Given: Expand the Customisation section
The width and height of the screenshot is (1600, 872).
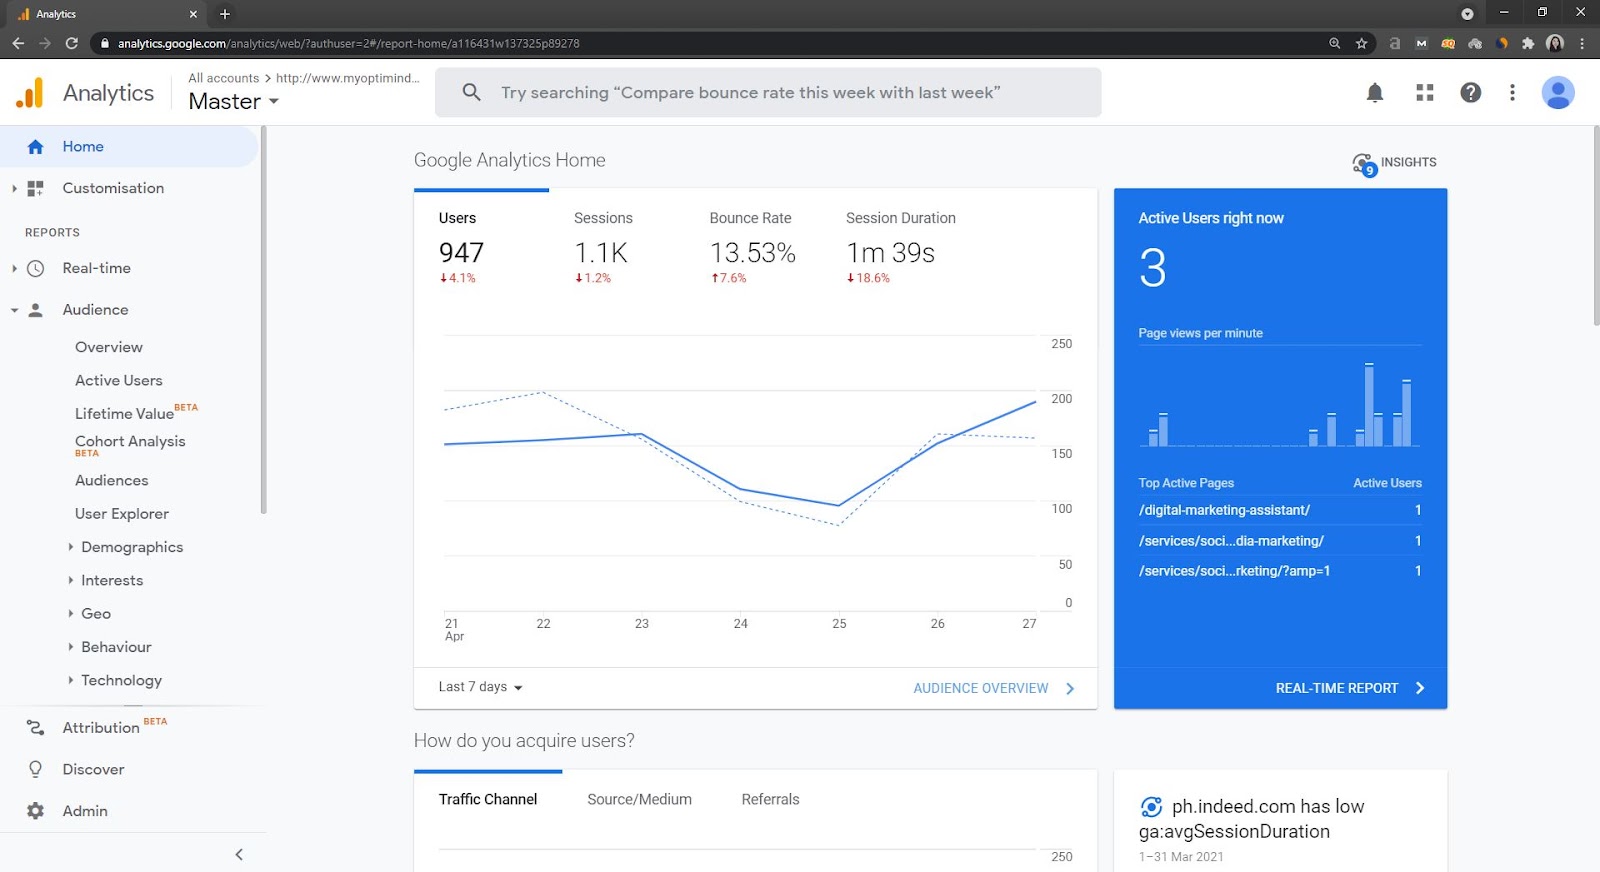Looking at the screenshot, I should coord(14,188).
